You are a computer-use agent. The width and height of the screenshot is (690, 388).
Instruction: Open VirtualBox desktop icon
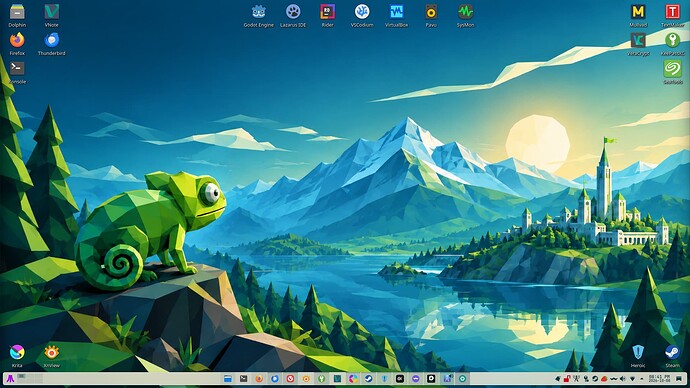396,15
